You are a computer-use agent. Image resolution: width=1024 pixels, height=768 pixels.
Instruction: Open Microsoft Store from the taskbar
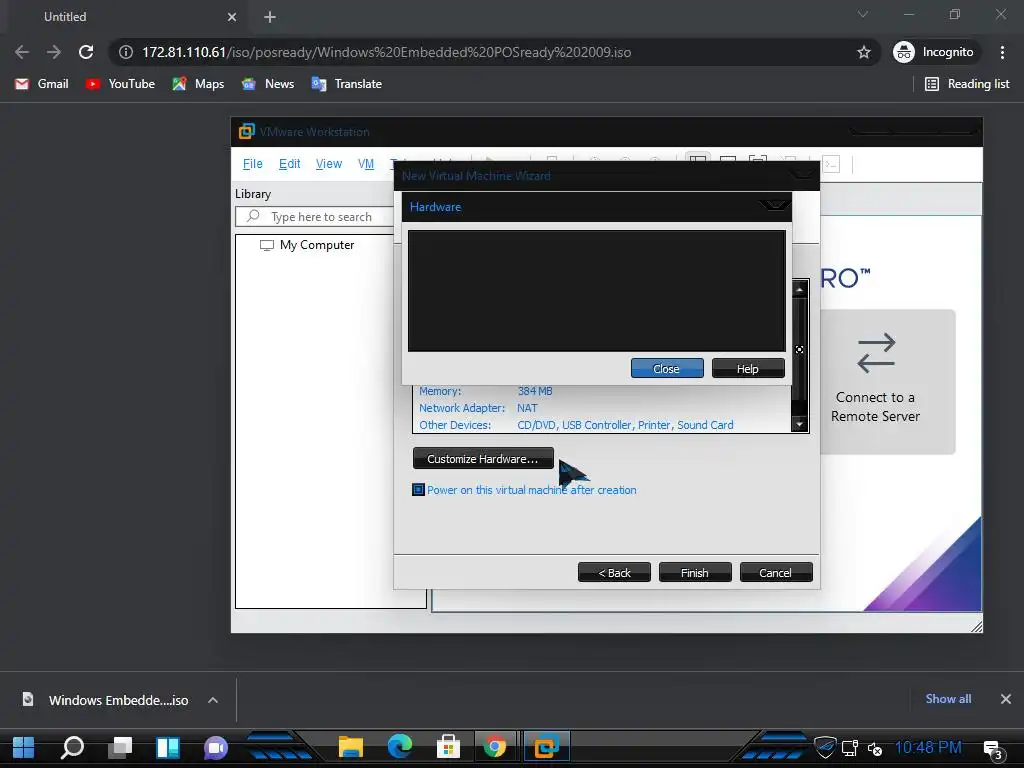pos(448,747)
